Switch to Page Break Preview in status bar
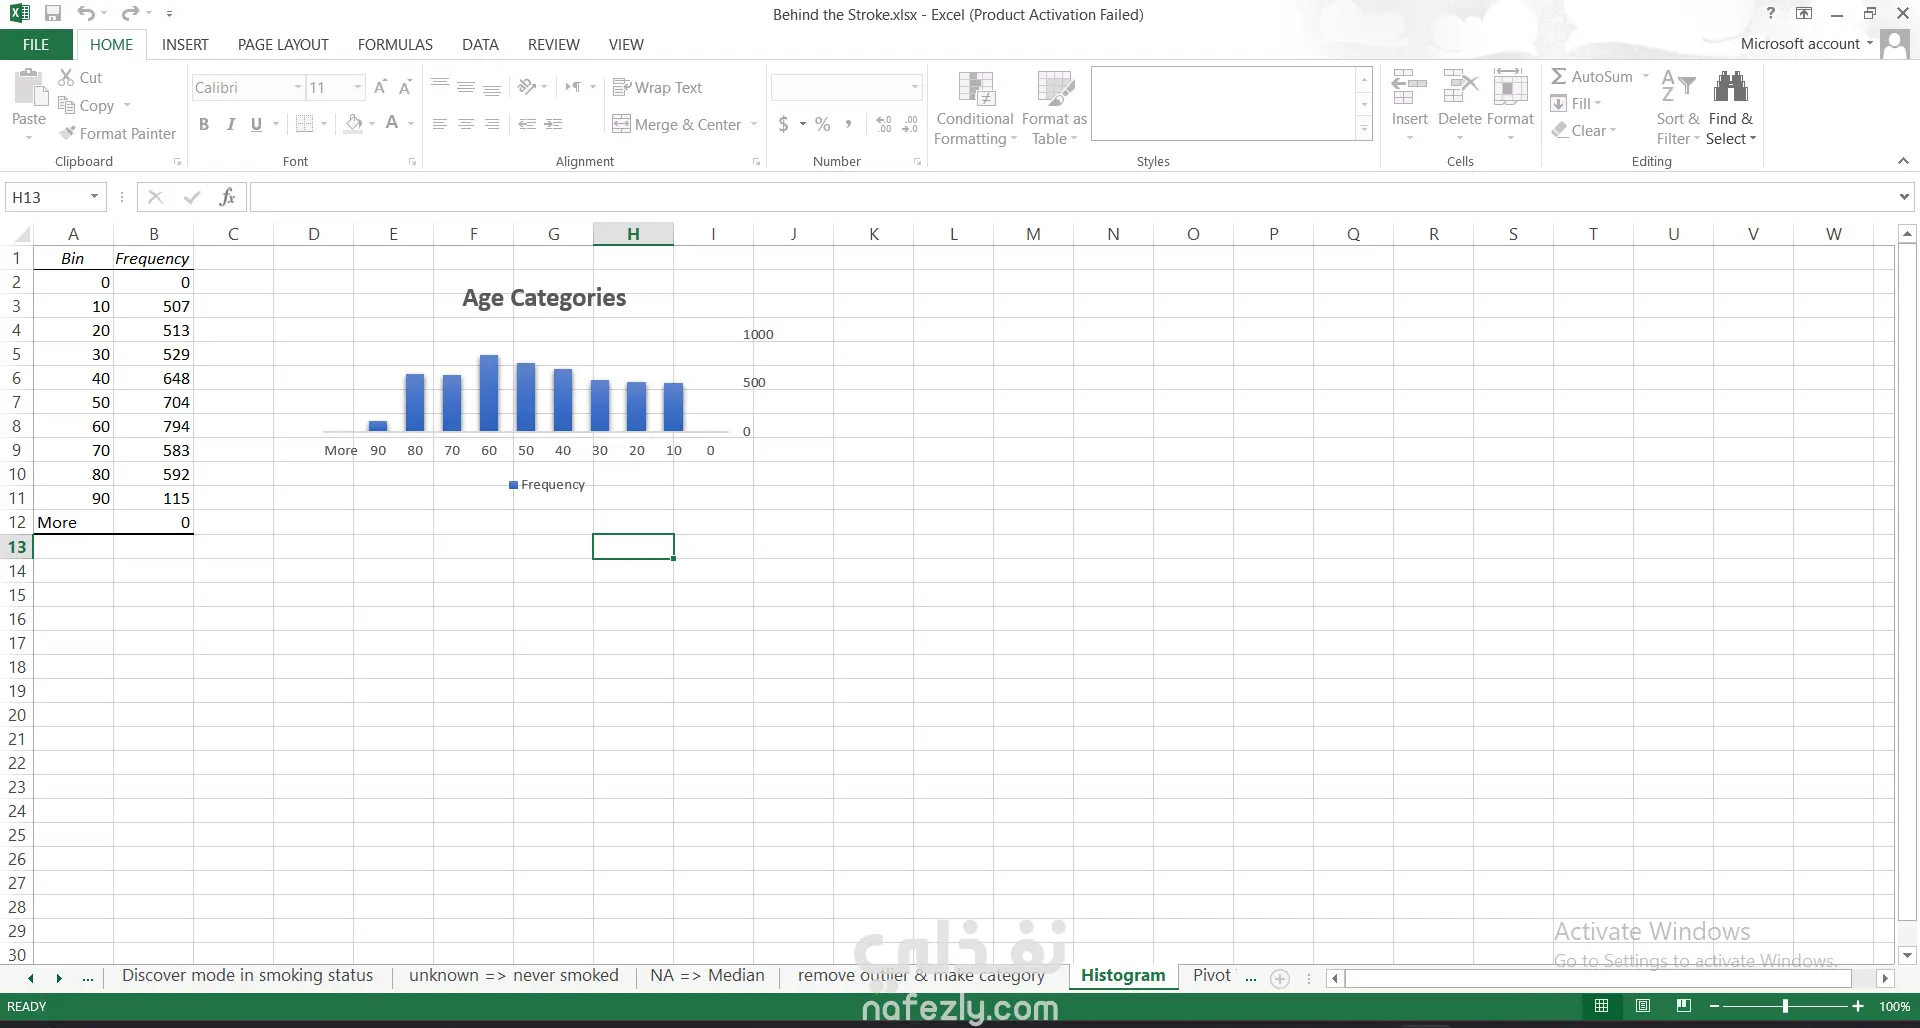 [x=1684, y=1006]
